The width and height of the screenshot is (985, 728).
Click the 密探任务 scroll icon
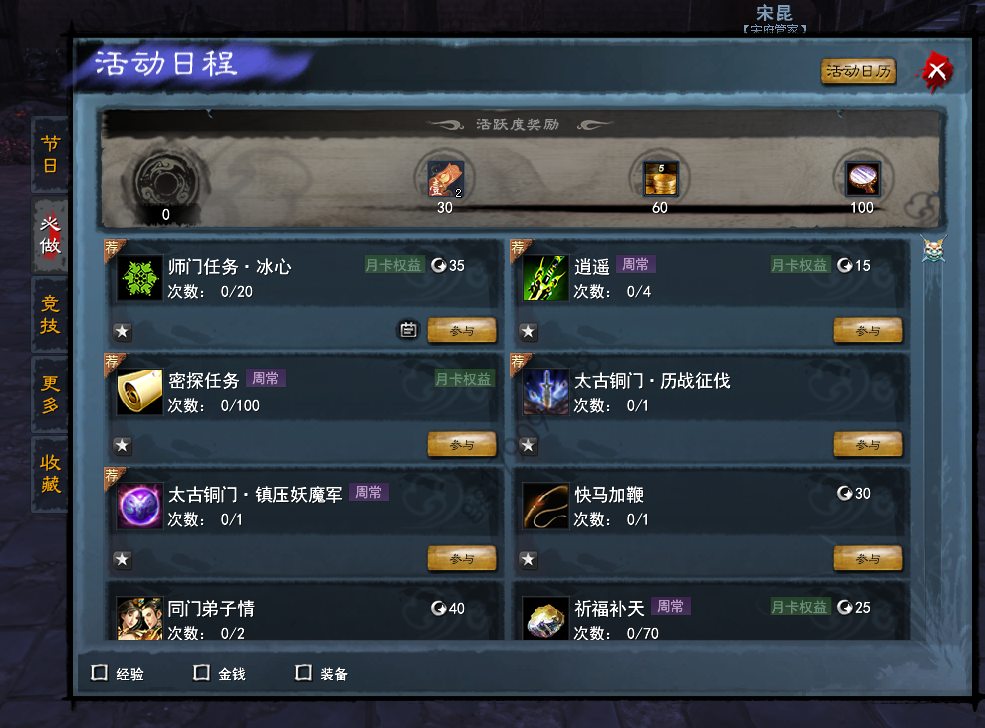[x=139, y=391]
